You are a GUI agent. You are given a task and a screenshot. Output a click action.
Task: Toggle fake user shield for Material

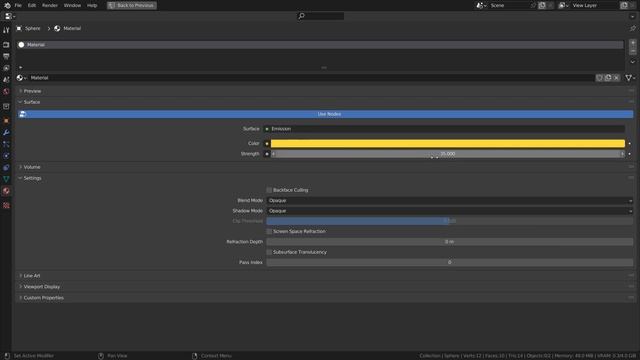point(599,78)
